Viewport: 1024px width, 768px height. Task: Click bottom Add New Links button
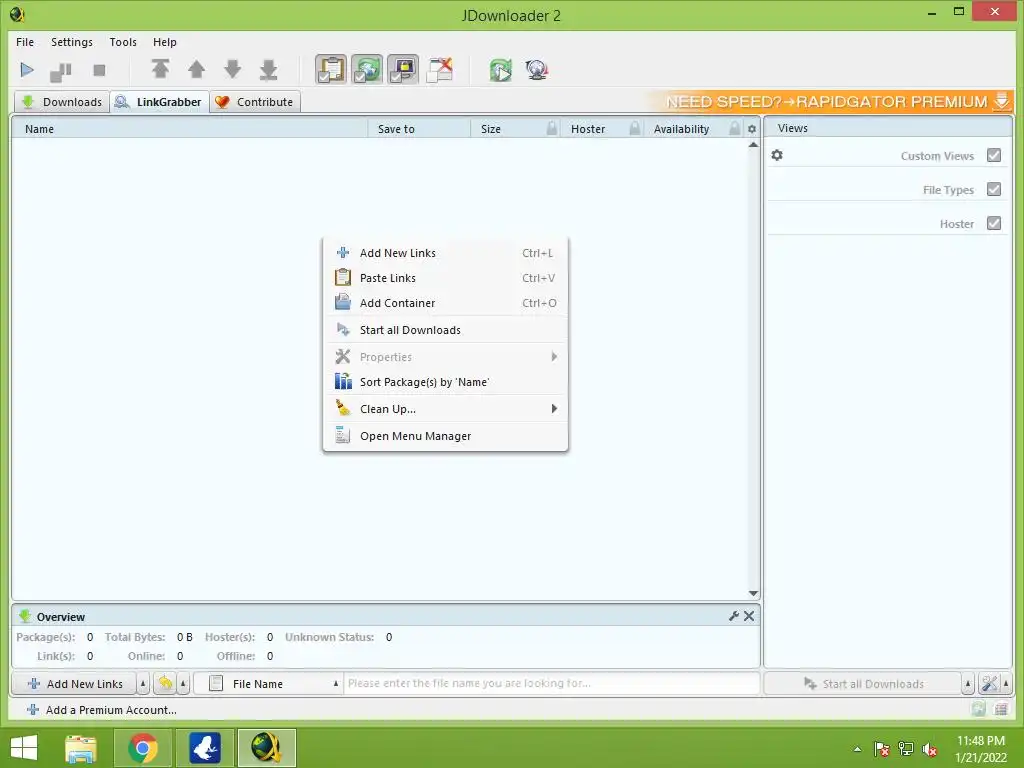(x=74, y=684)
